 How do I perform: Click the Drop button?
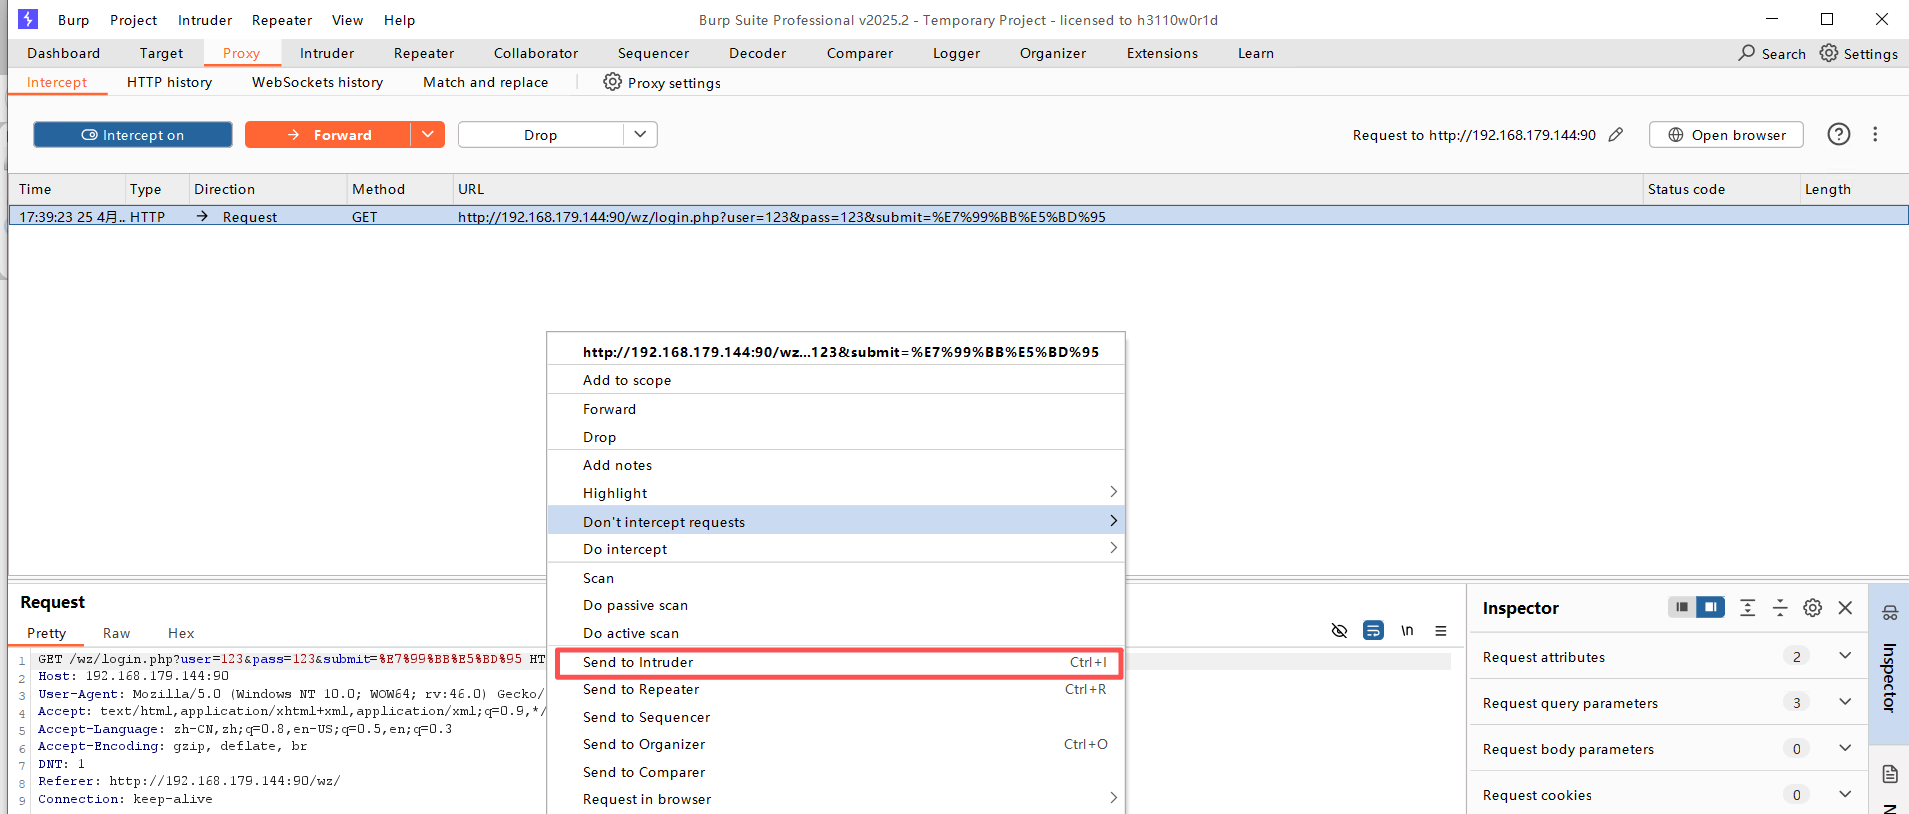pos(541,135)
